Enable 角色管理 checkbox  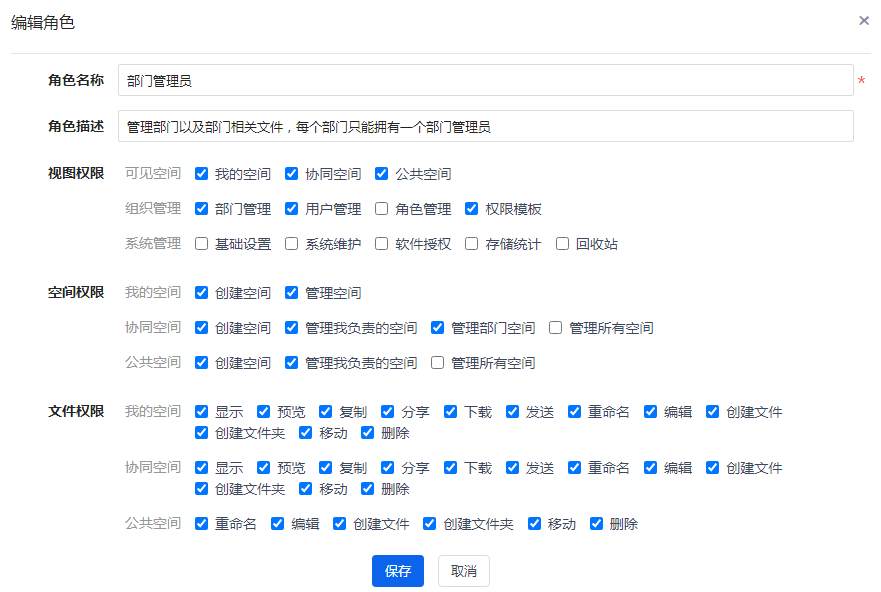tap(382, 208)
